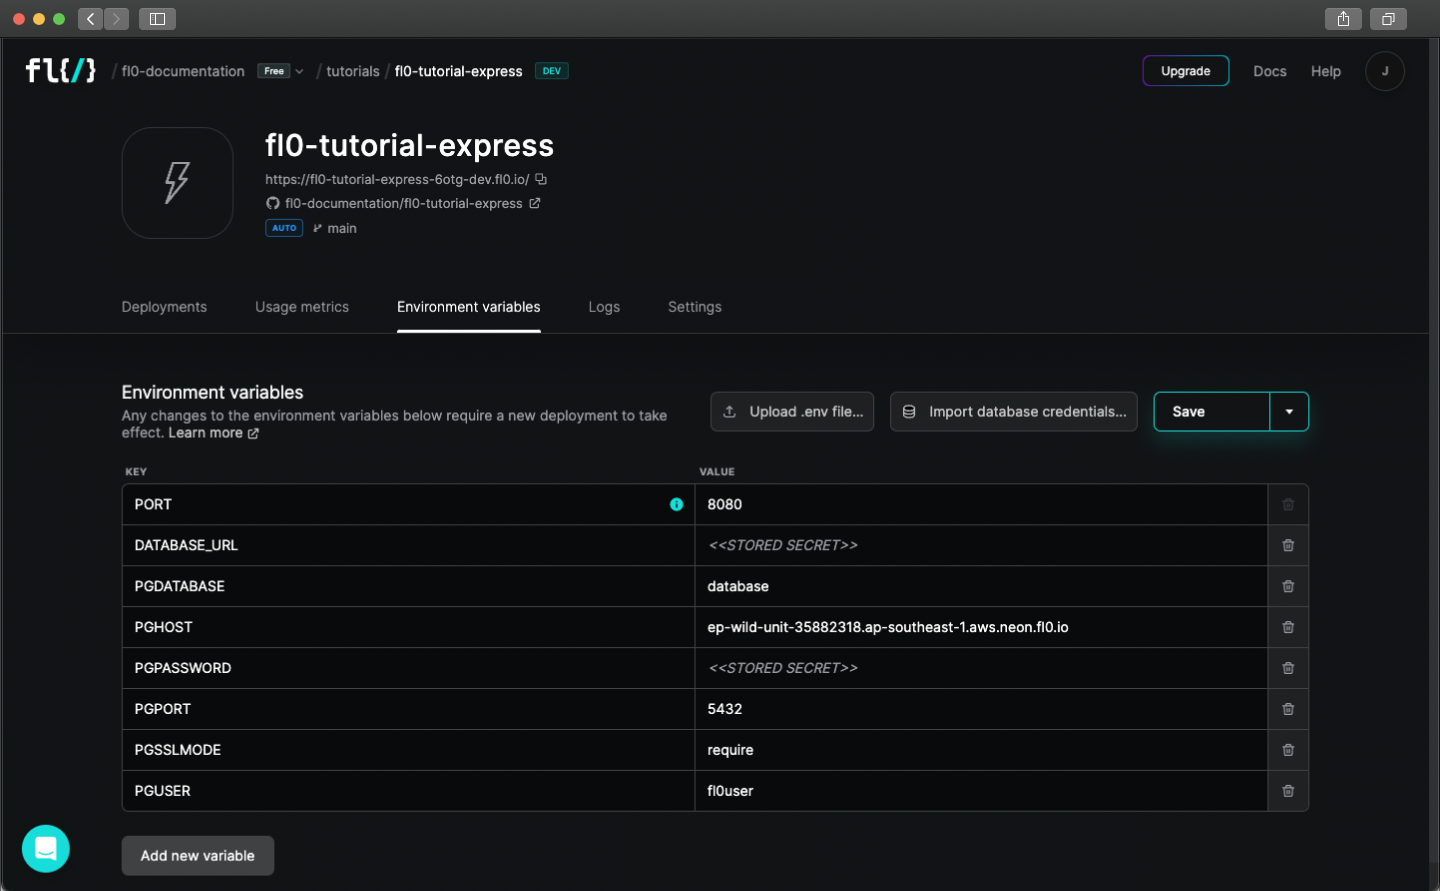Click fl0-tutorial-express breadcrumb
The image size is (1440, 891).
(459, 71)
